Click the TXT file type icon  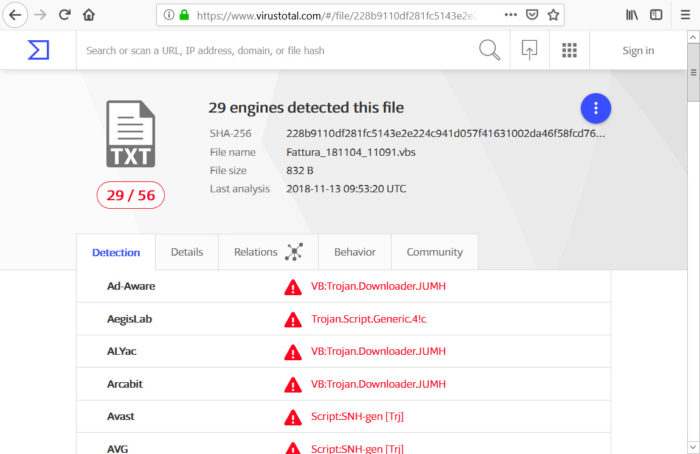(130, 134)
